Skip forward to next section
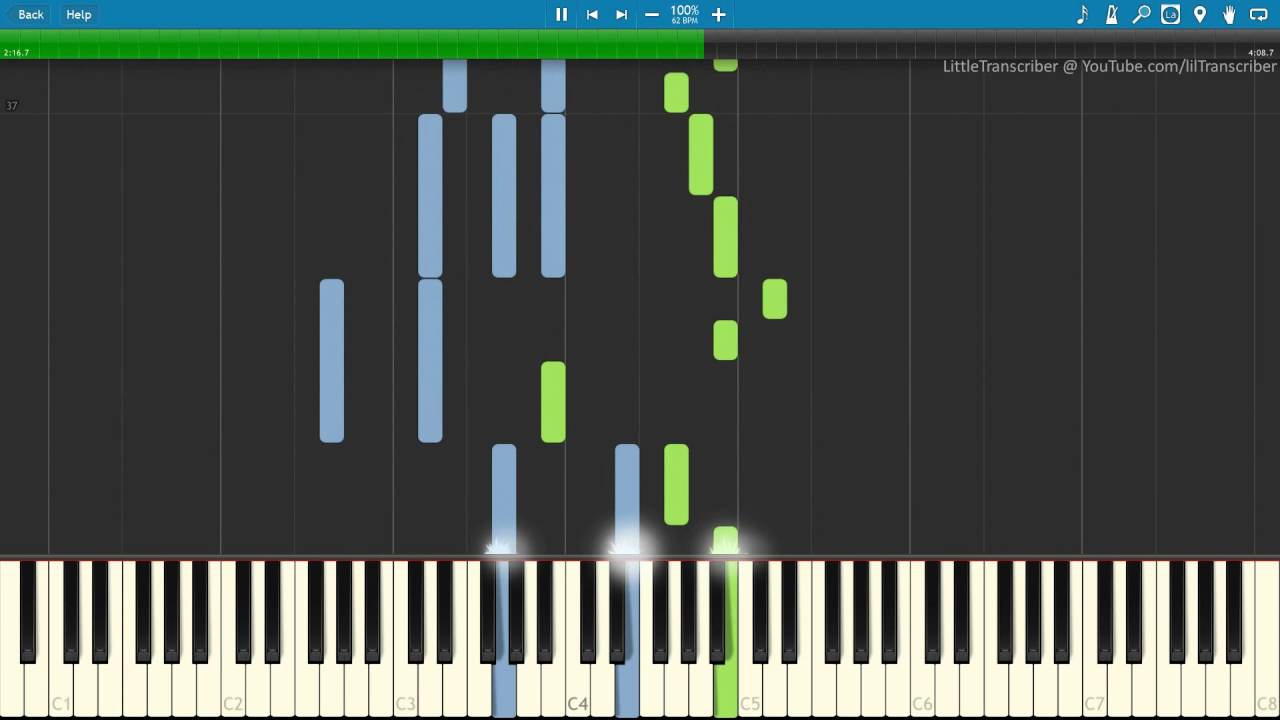The width and height of the screenshot is (1280, 720). coord(621,14)
